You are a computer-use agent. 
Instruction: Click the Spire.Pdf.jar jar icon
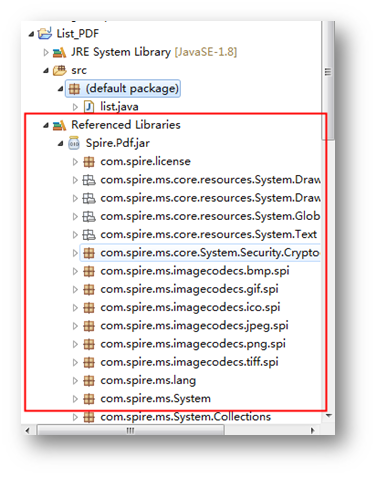[74, 143]
